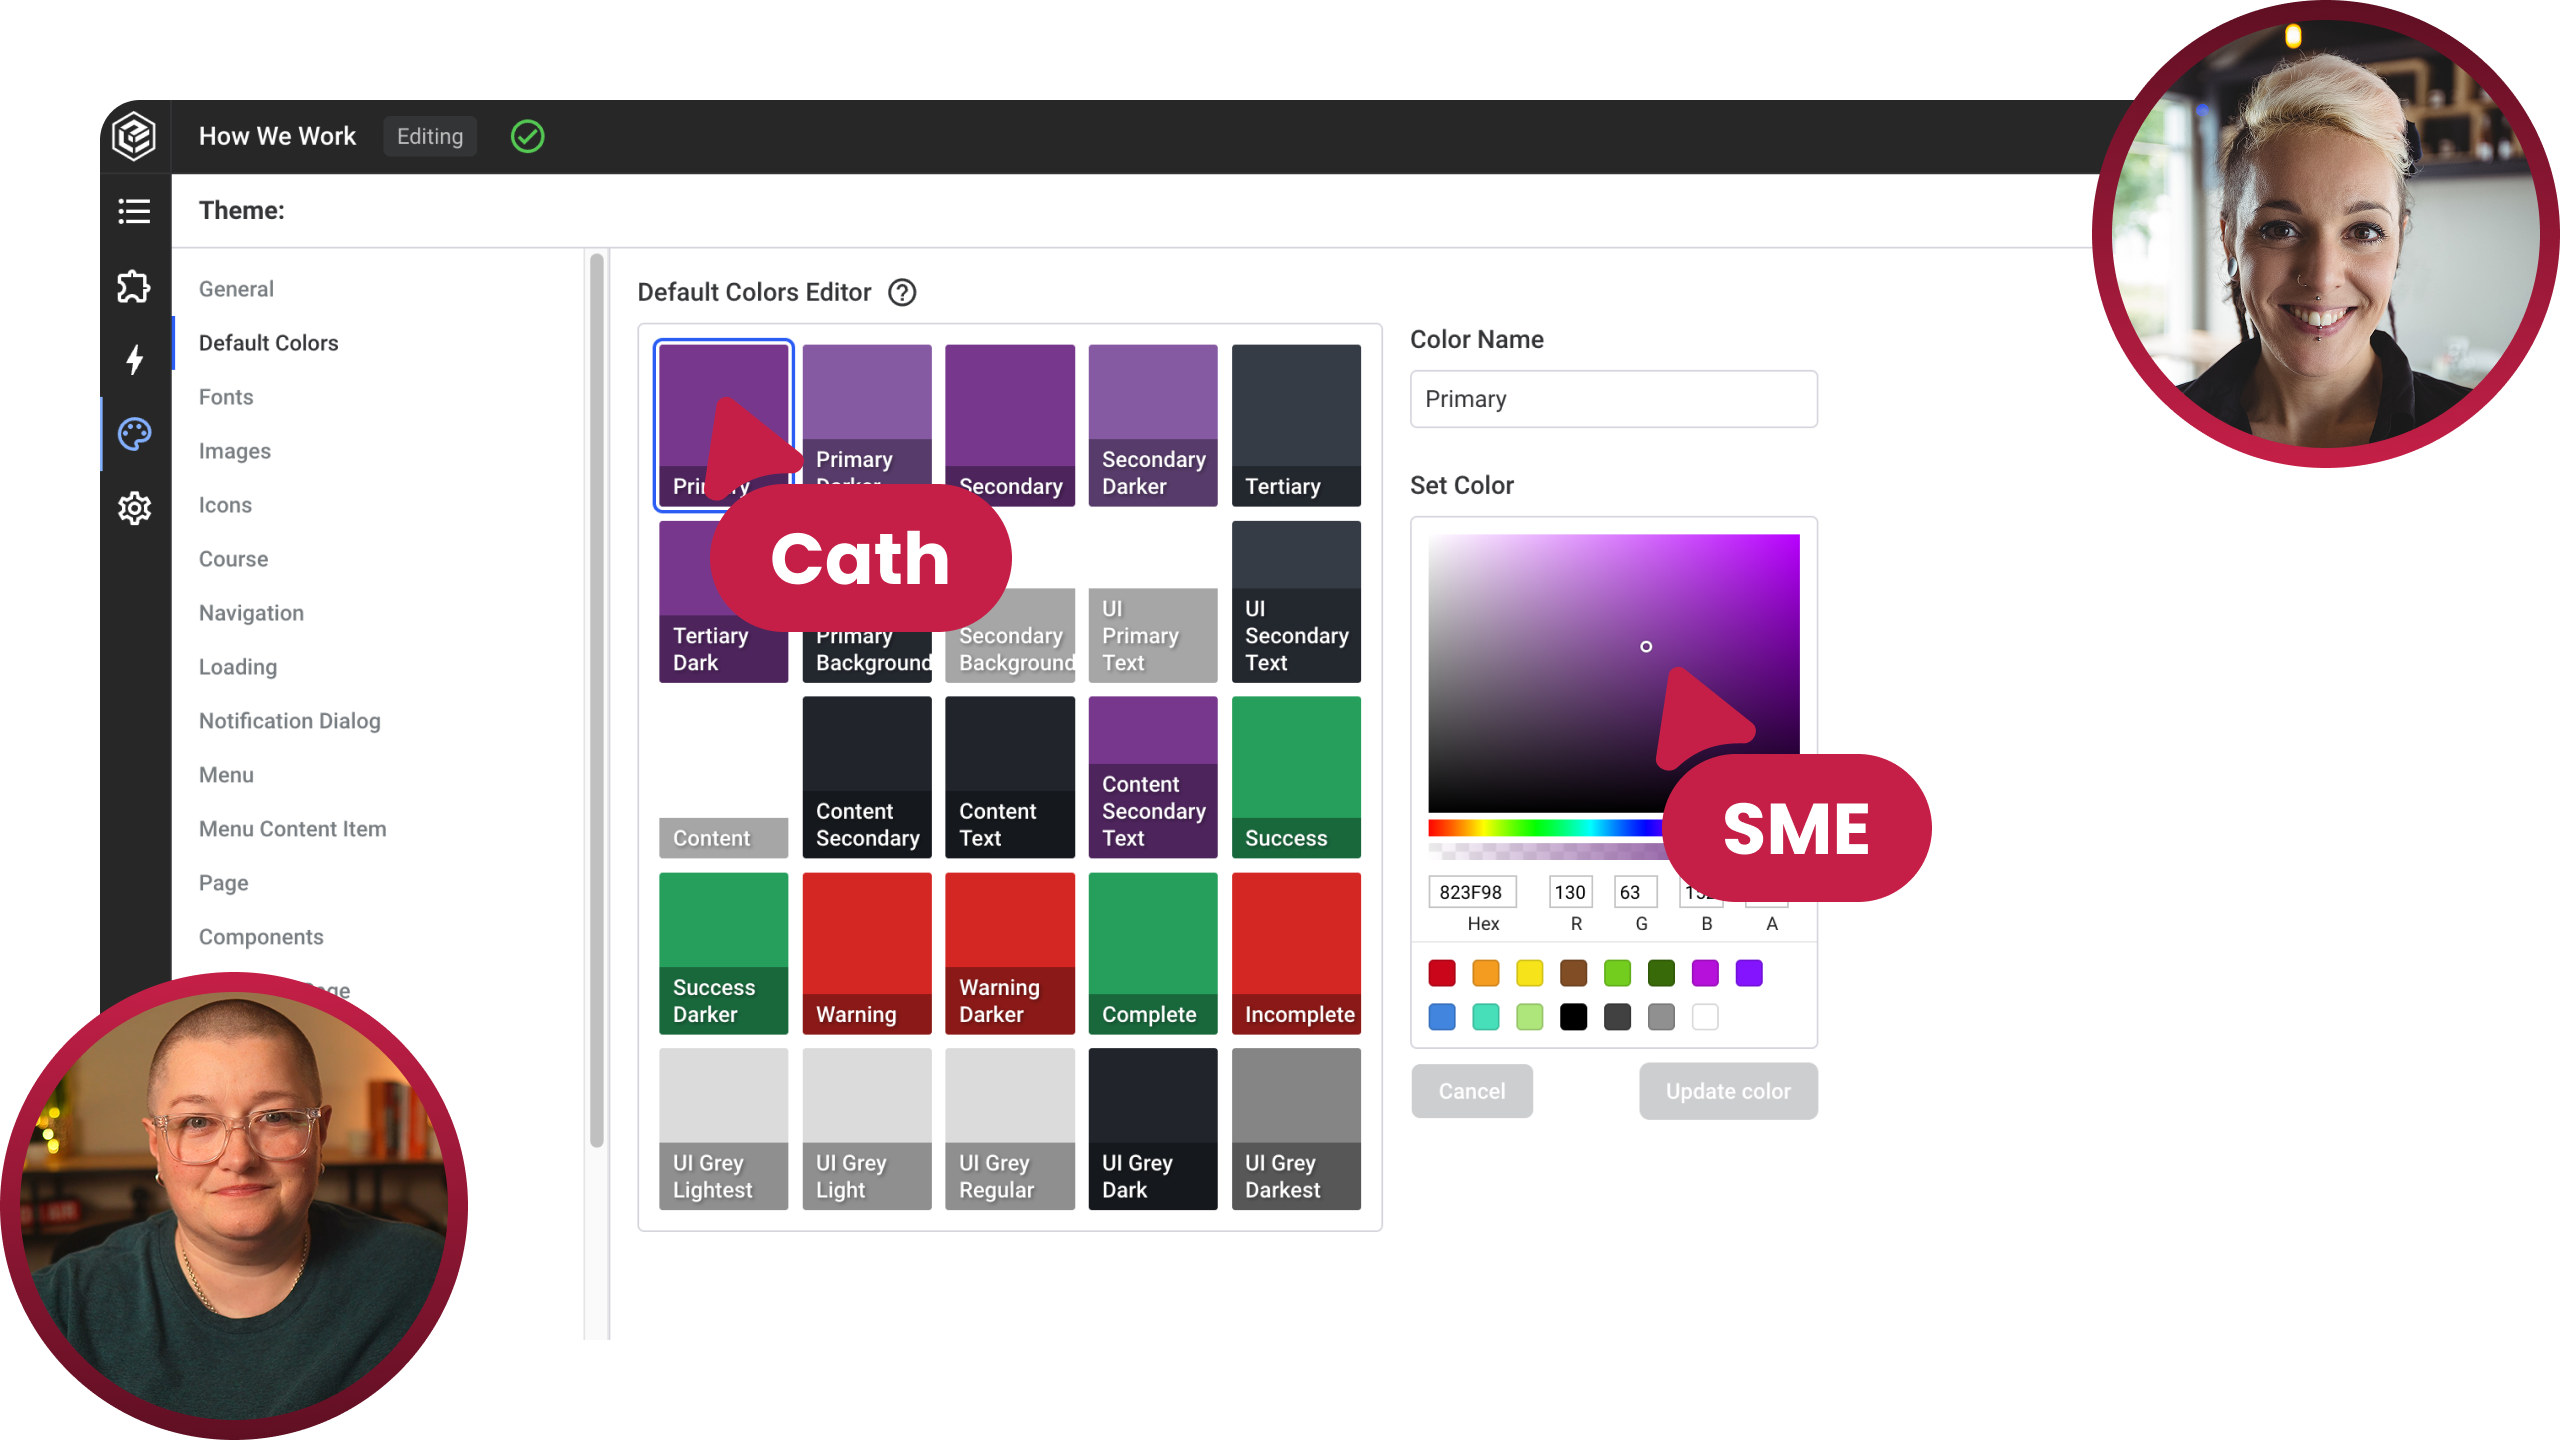Image resolution: width=2560 pixels, height=1440 pixels.
Task: Pick the purple preset swatch
Action: tap(1749, 972)
